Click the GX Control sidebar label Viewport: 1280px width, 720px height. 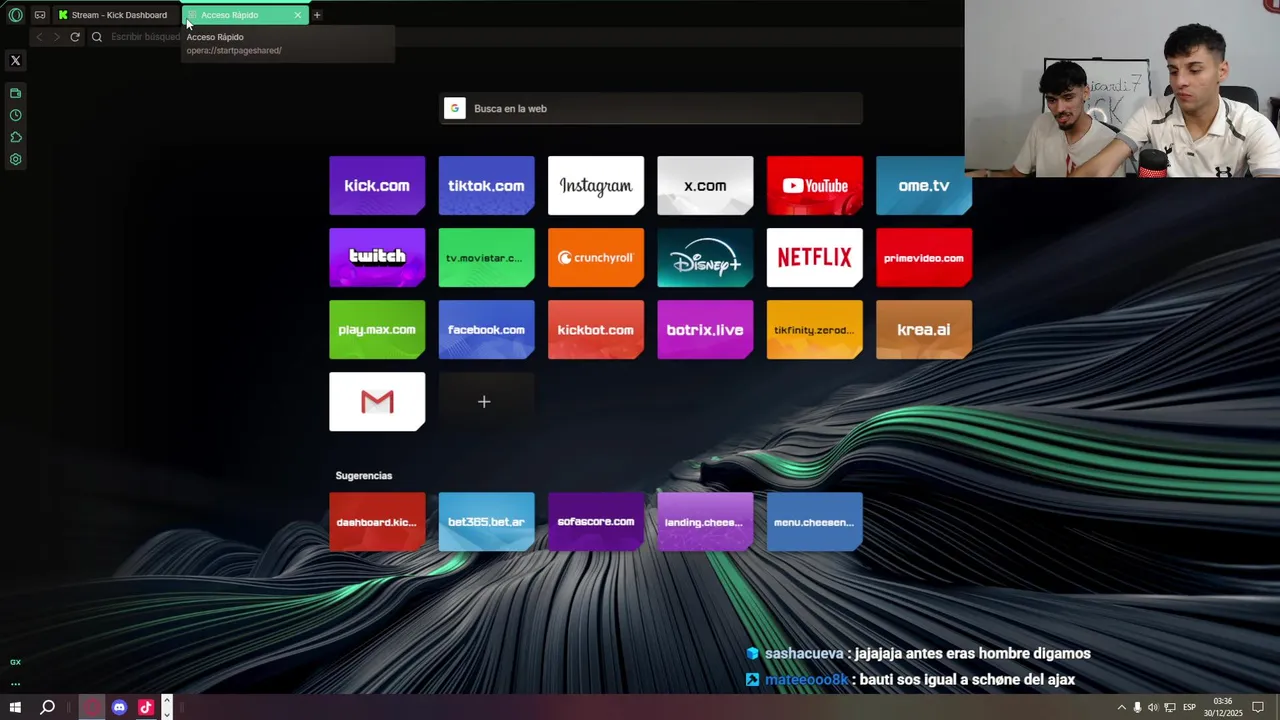(x=15, y=662)
